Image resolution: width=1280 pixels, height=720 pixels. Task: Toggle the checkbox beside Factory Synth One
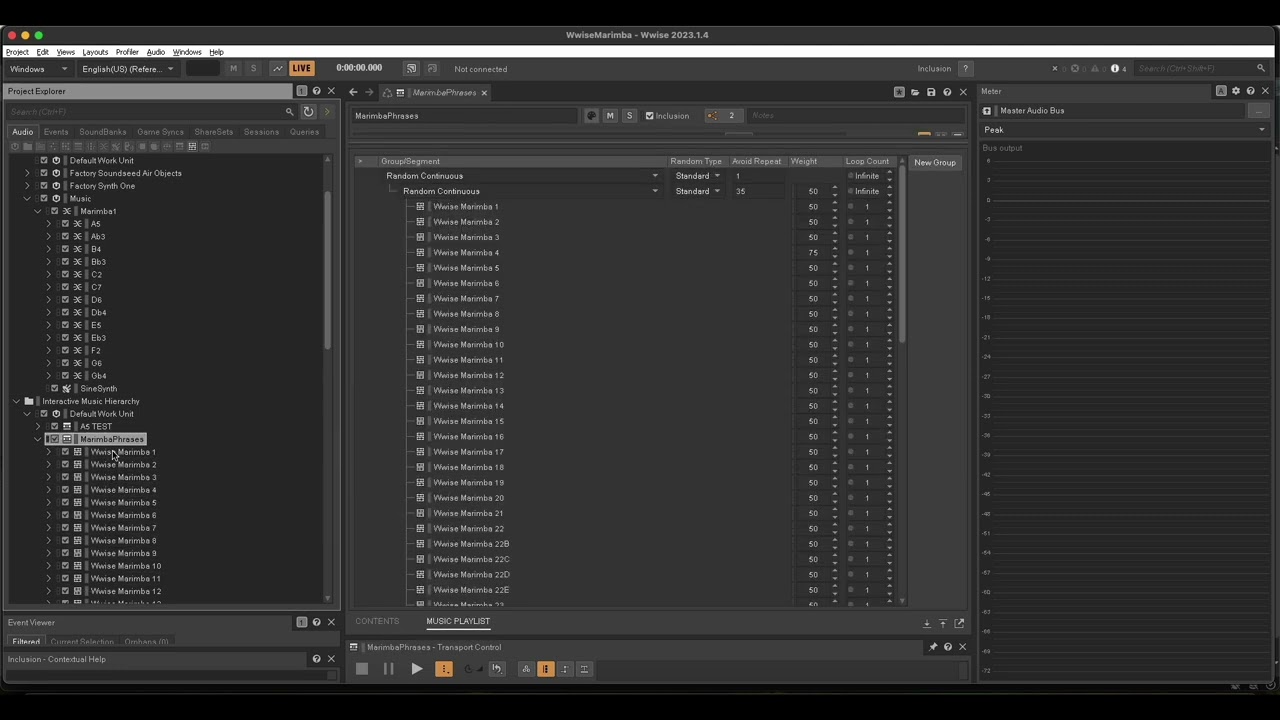tap(43, 186)
